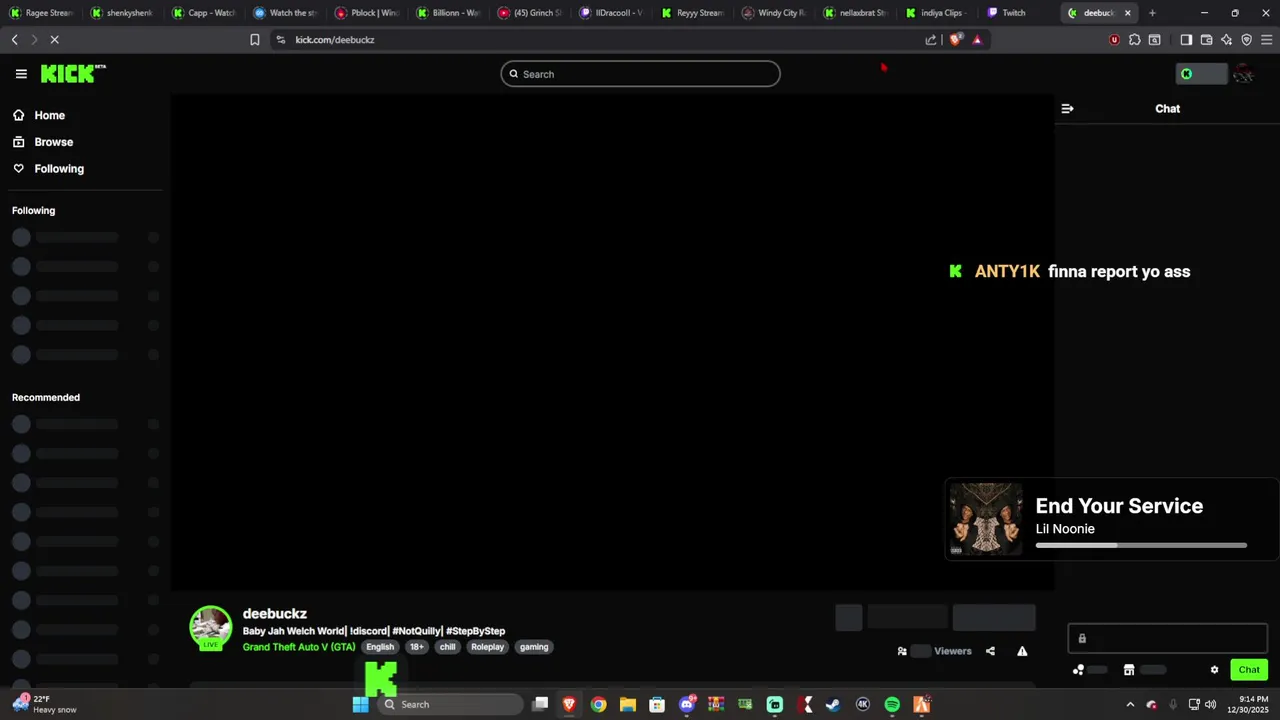
Task: Click the share stream icon
Action: click(x=990, y=651)
